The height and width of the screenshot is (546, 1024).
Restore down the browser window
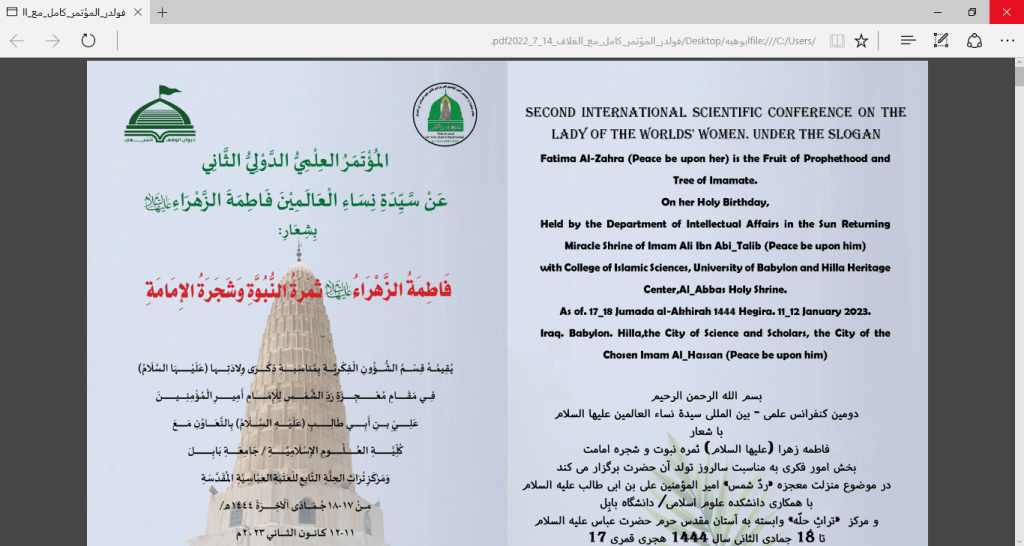click(x=971, y=12)
